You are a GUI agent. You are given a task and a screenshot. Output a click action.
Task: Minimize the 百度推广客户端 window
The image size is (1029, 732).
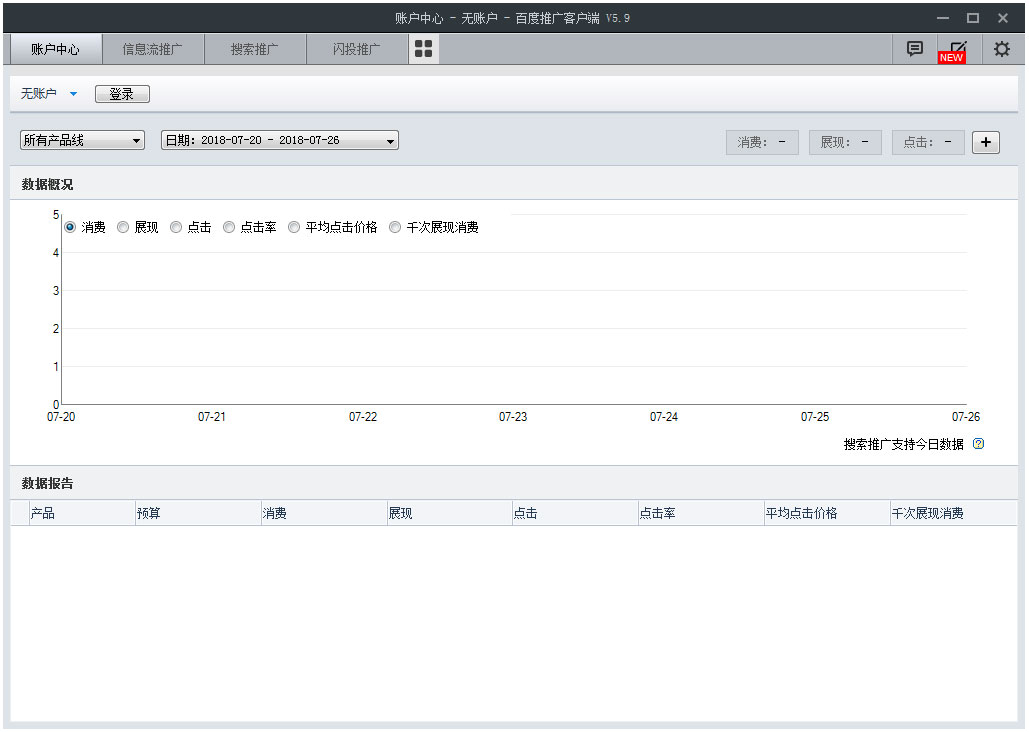943,18
